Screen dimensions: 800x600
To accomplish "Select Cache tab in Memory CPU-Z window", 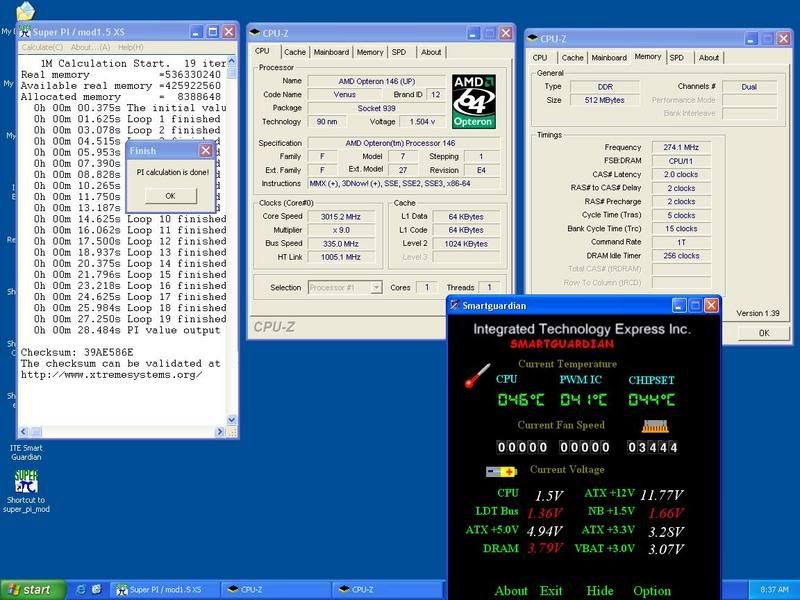I will coord(572,58).
